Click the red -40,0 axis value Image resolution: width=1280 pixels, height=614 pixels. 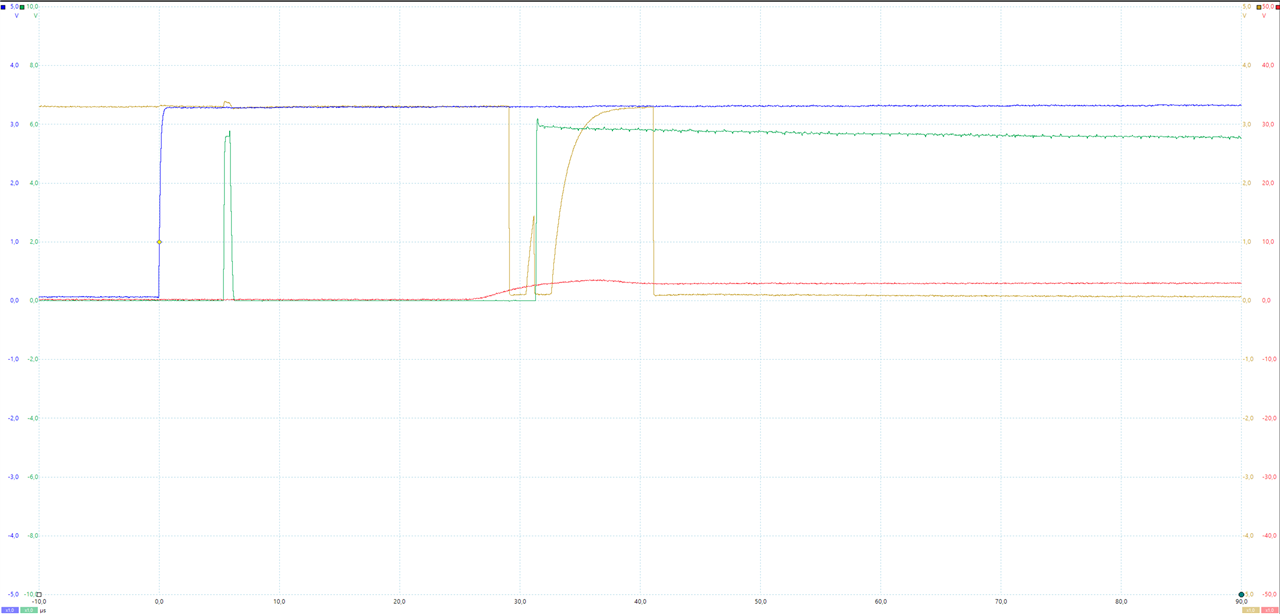pyautogui.click(x=1269, y=536)
